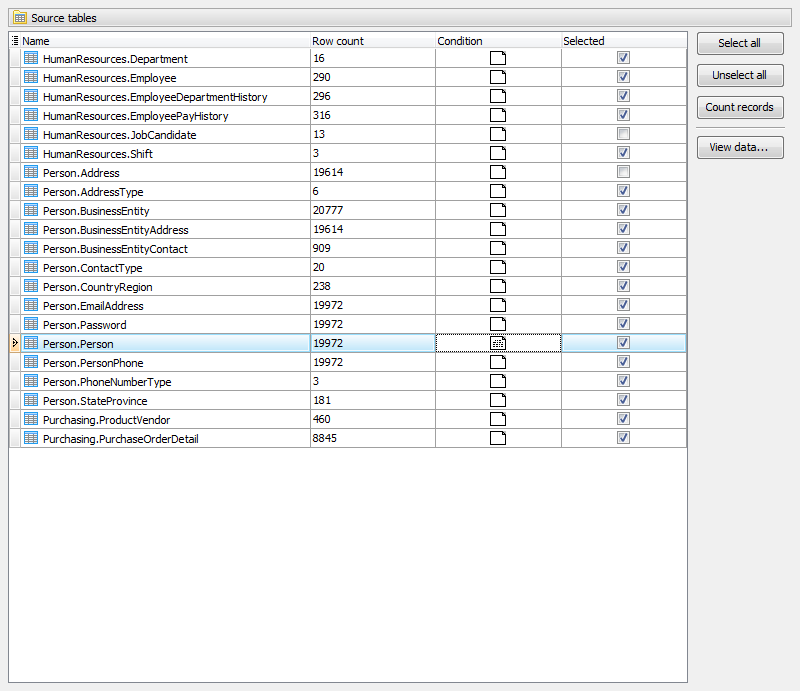The width and height of the screenshot is (800, 691).
Task: Click the Unselect all button
Action: 740,75
